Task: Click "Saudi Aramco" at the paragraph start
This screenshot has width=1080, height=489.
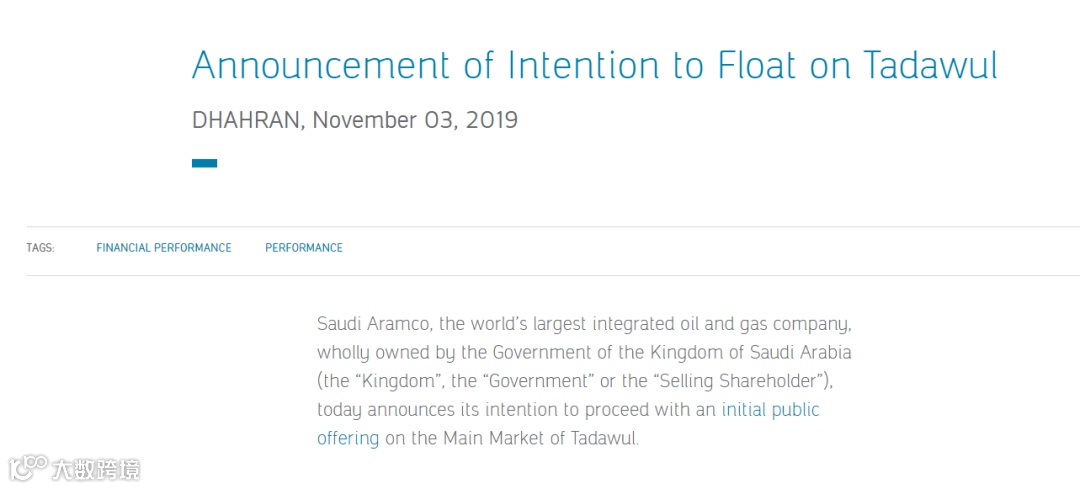Action: point(373,324)
